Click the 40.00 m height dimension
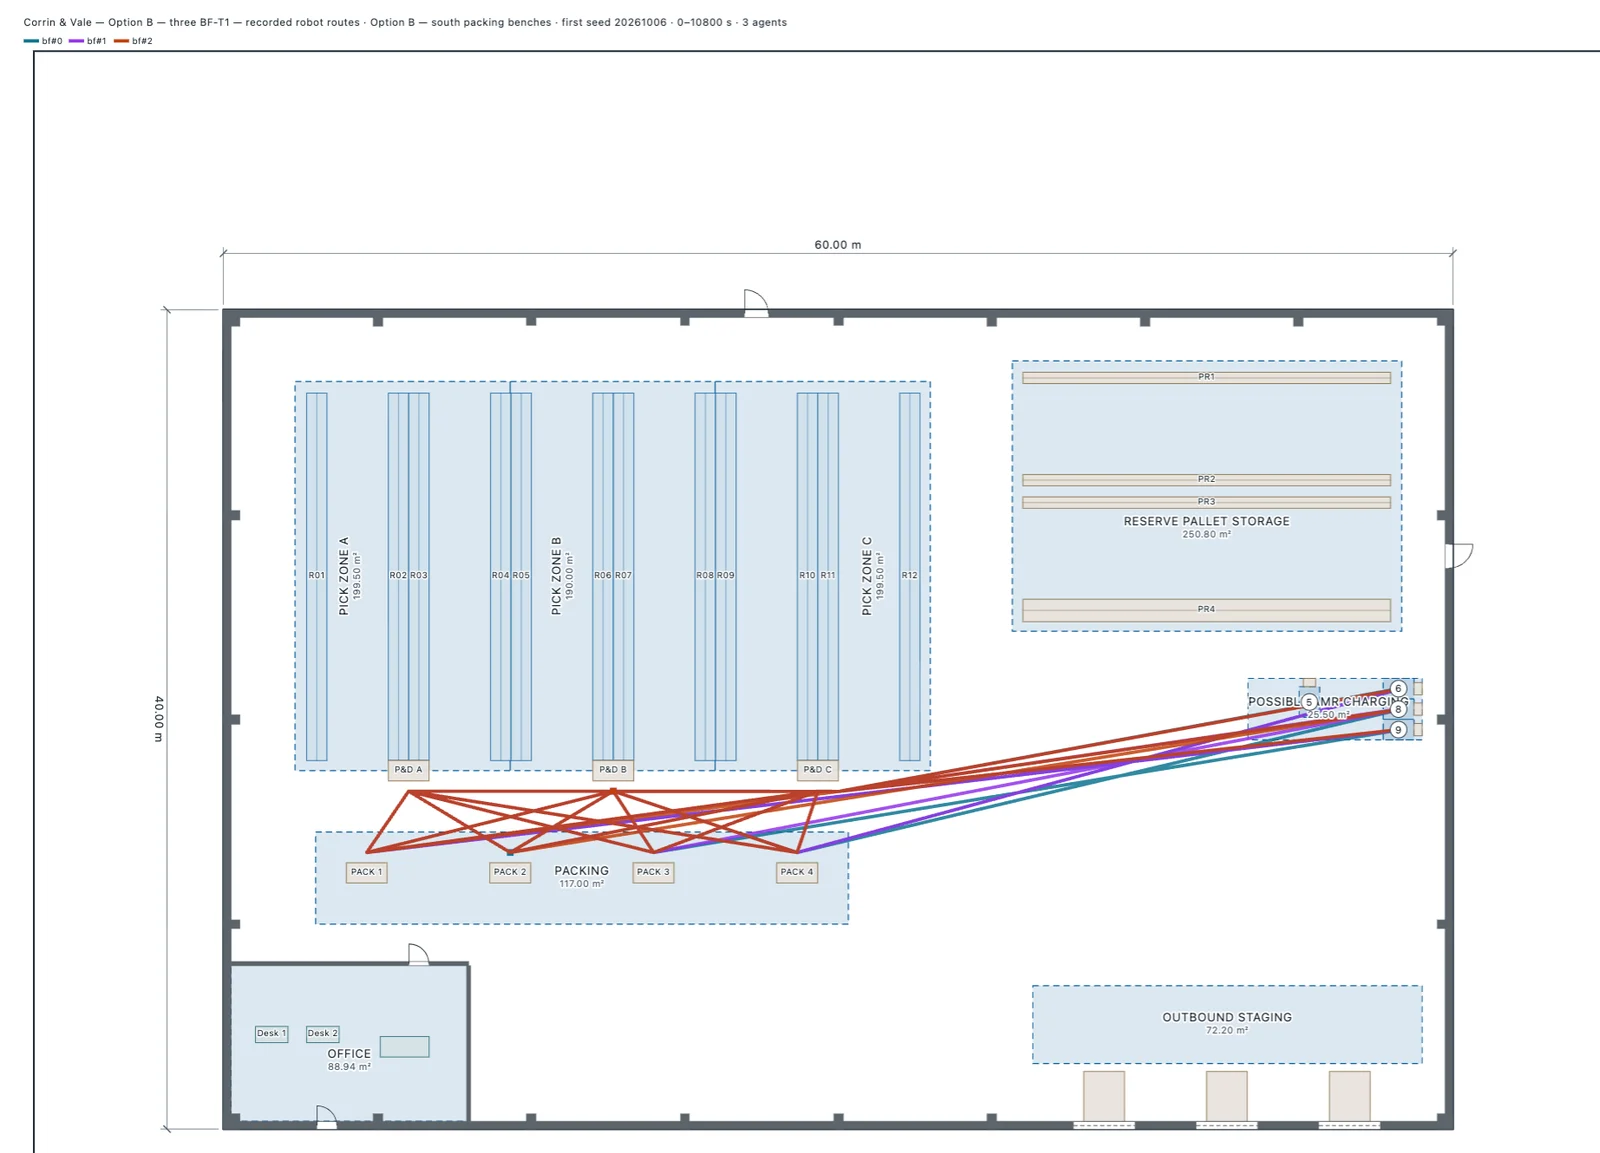 pos(158,719)
